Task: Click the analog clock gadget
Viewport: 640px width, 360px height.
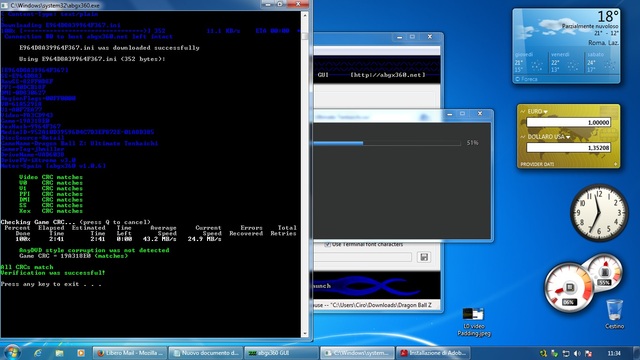Action: (x=599, y=212)
